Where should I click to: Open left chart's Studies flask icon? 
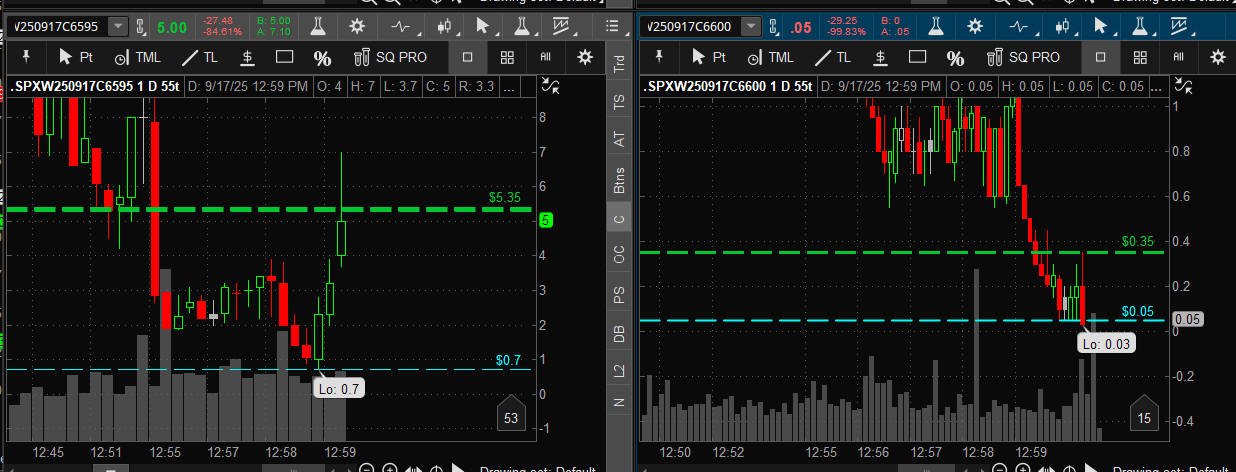(x=317, y=25)
